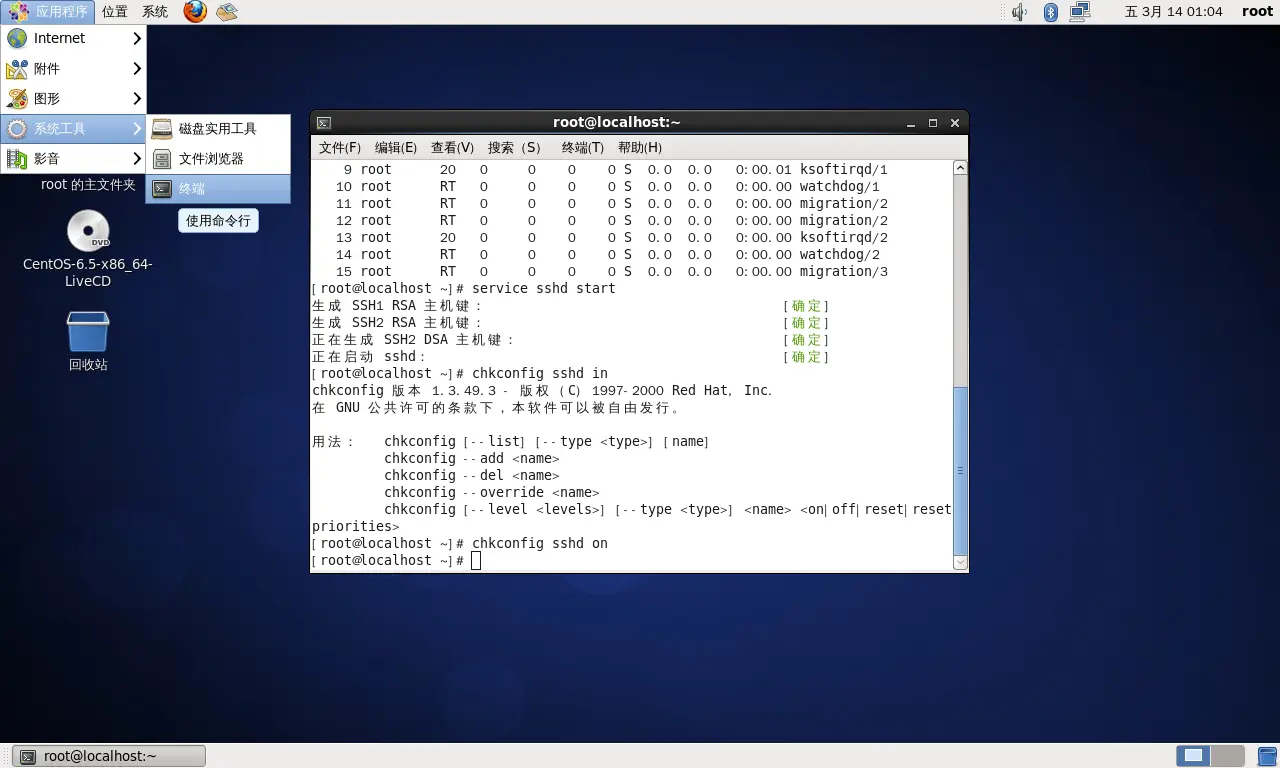Screen dimensions: 1280x768
Task: Choose 磁盘实用工具 from submenu
Action: 218,129
